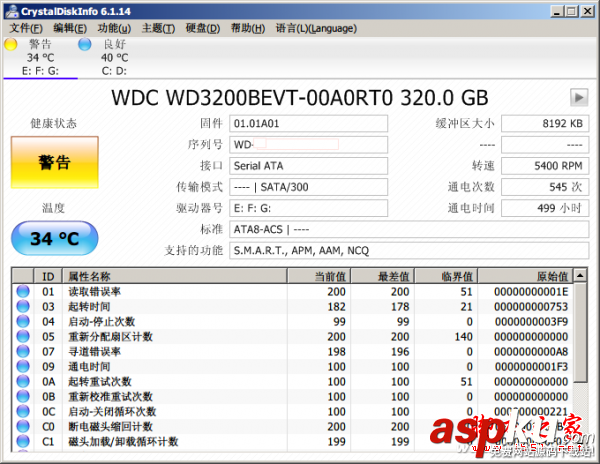Open the 编辑(E) menu

pos(70,28)
